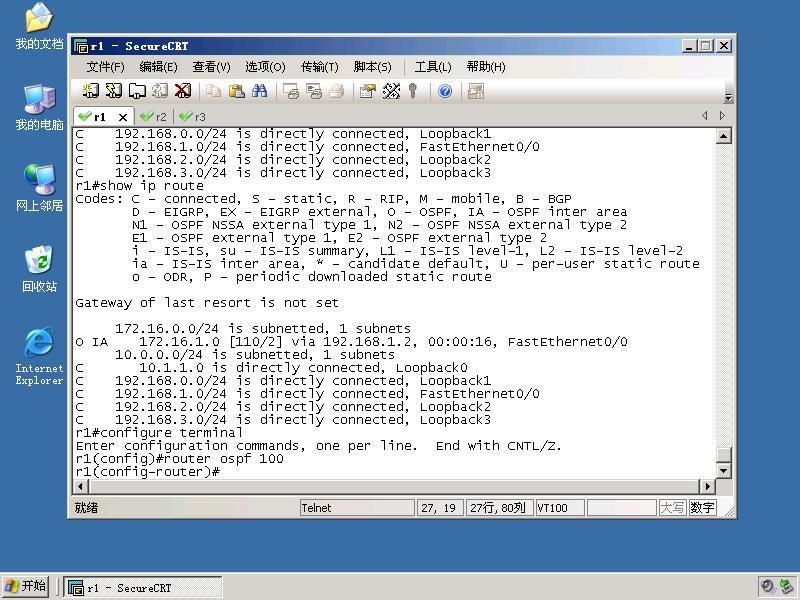Click the r1(config-router)# prompt line
This screenshot has height=600, width=800.
point(148,472)
